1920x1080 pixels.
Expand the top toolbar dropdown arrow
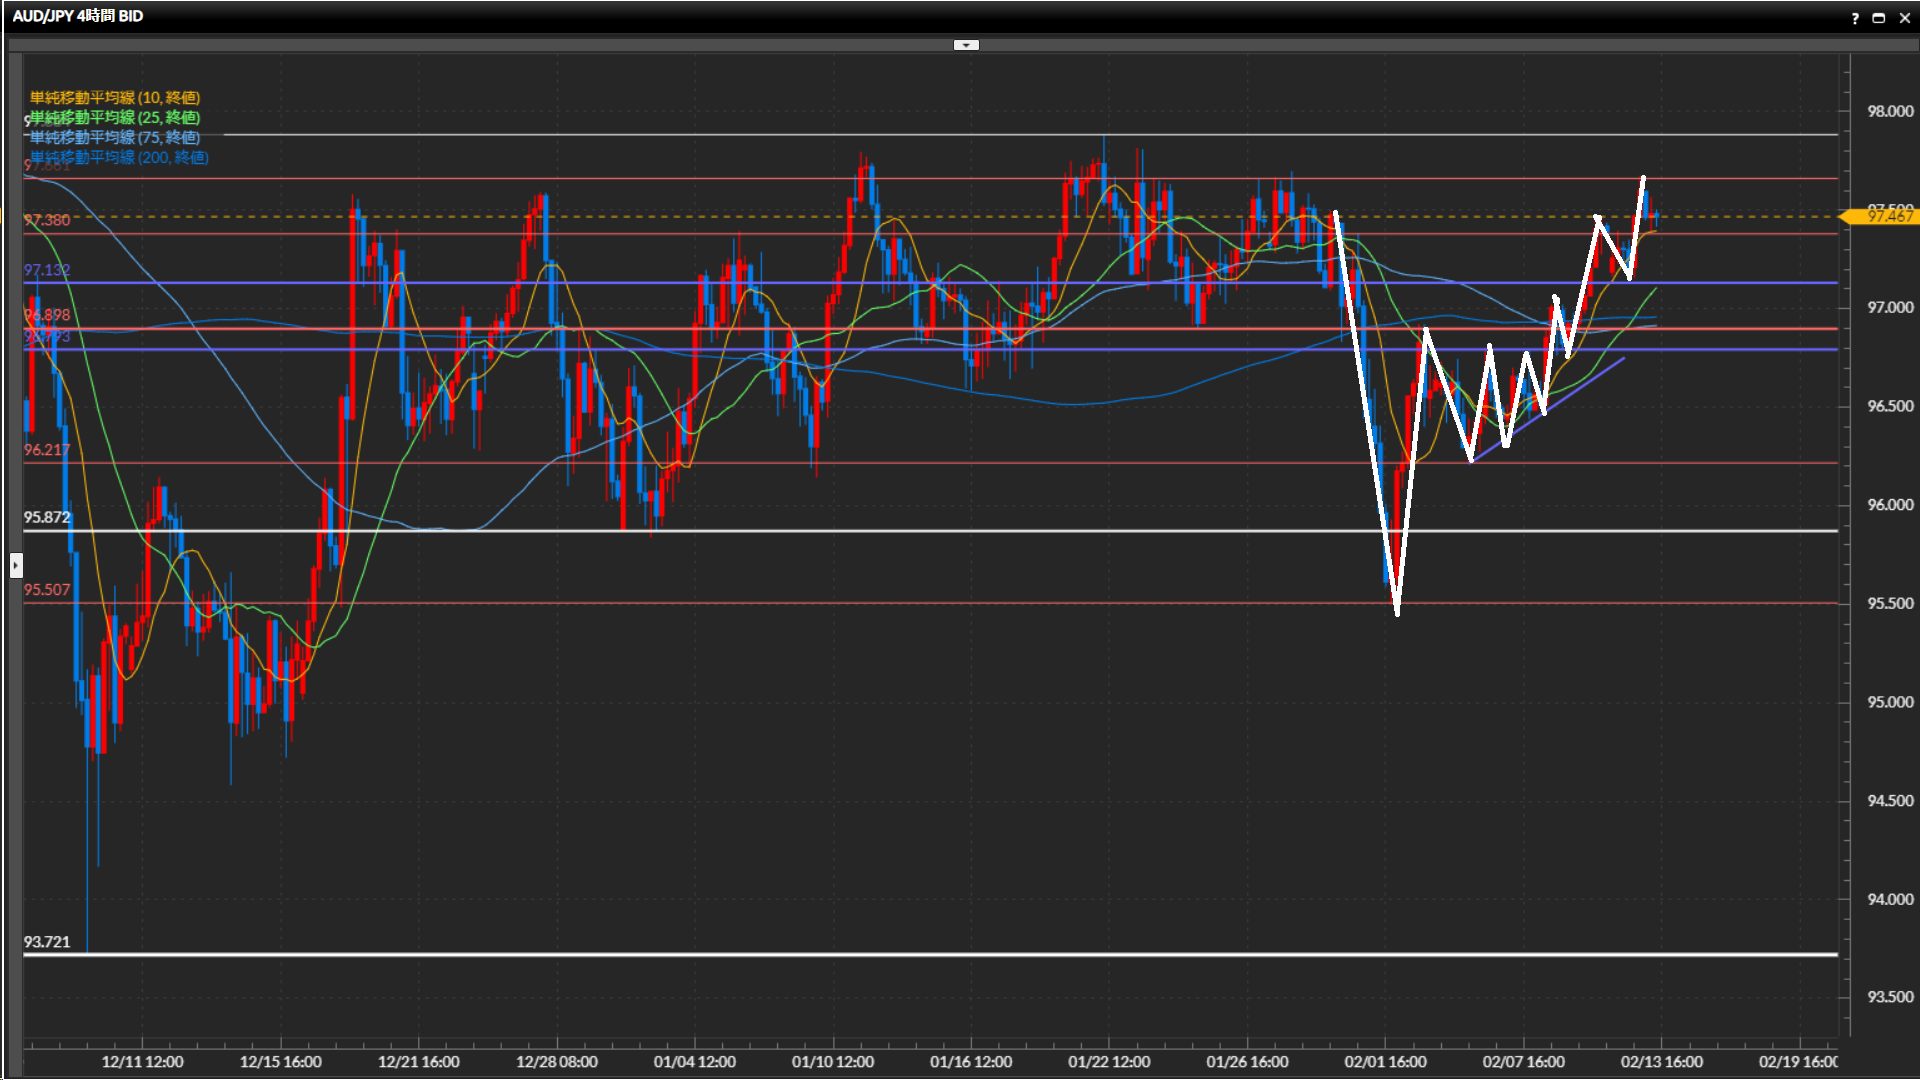click(x=966, y=45)
